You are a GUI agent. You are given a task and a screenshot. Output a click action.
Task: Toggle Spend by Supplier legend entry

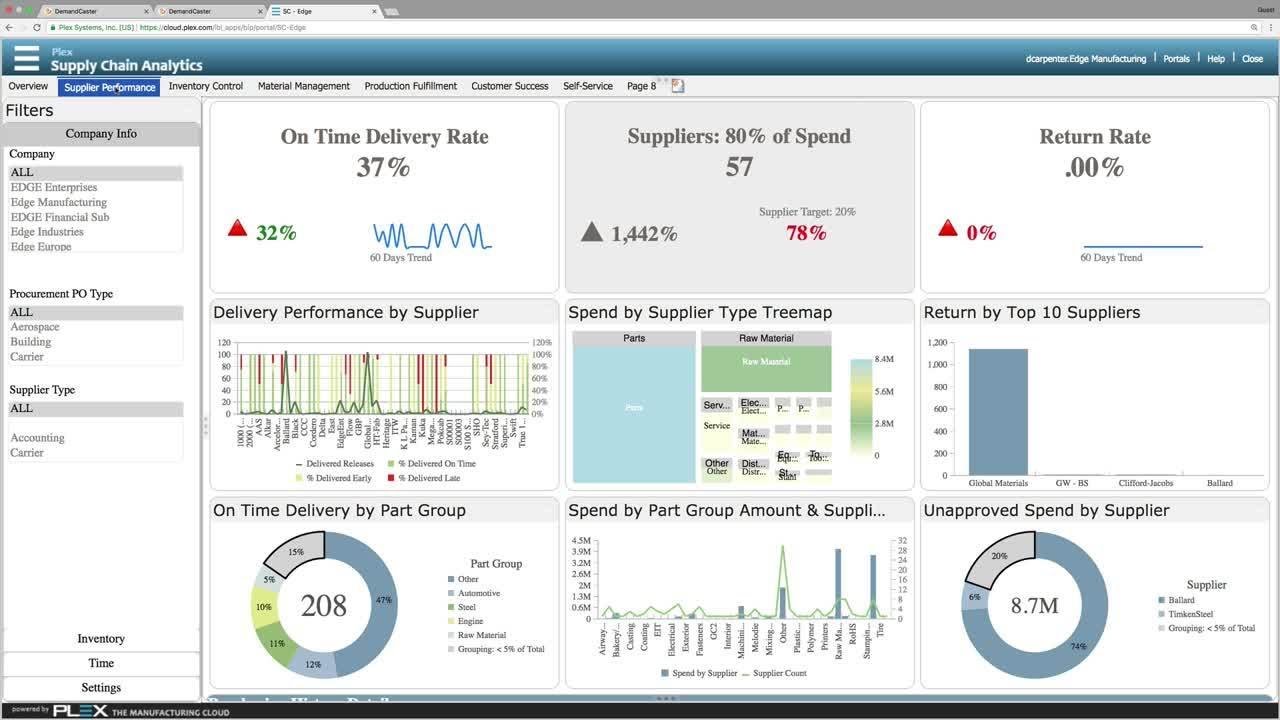698,673
